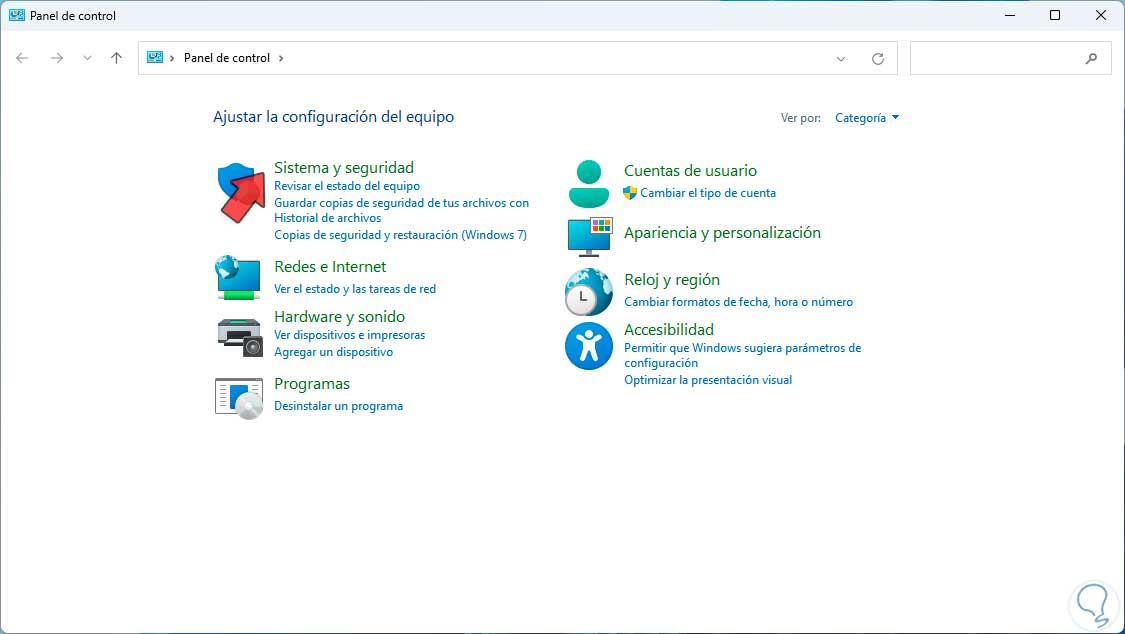The height and width of the screenshot is (634, 1125).
Task: Open the Apariencia y personalización heading
Action: click(x=722, y=232)
